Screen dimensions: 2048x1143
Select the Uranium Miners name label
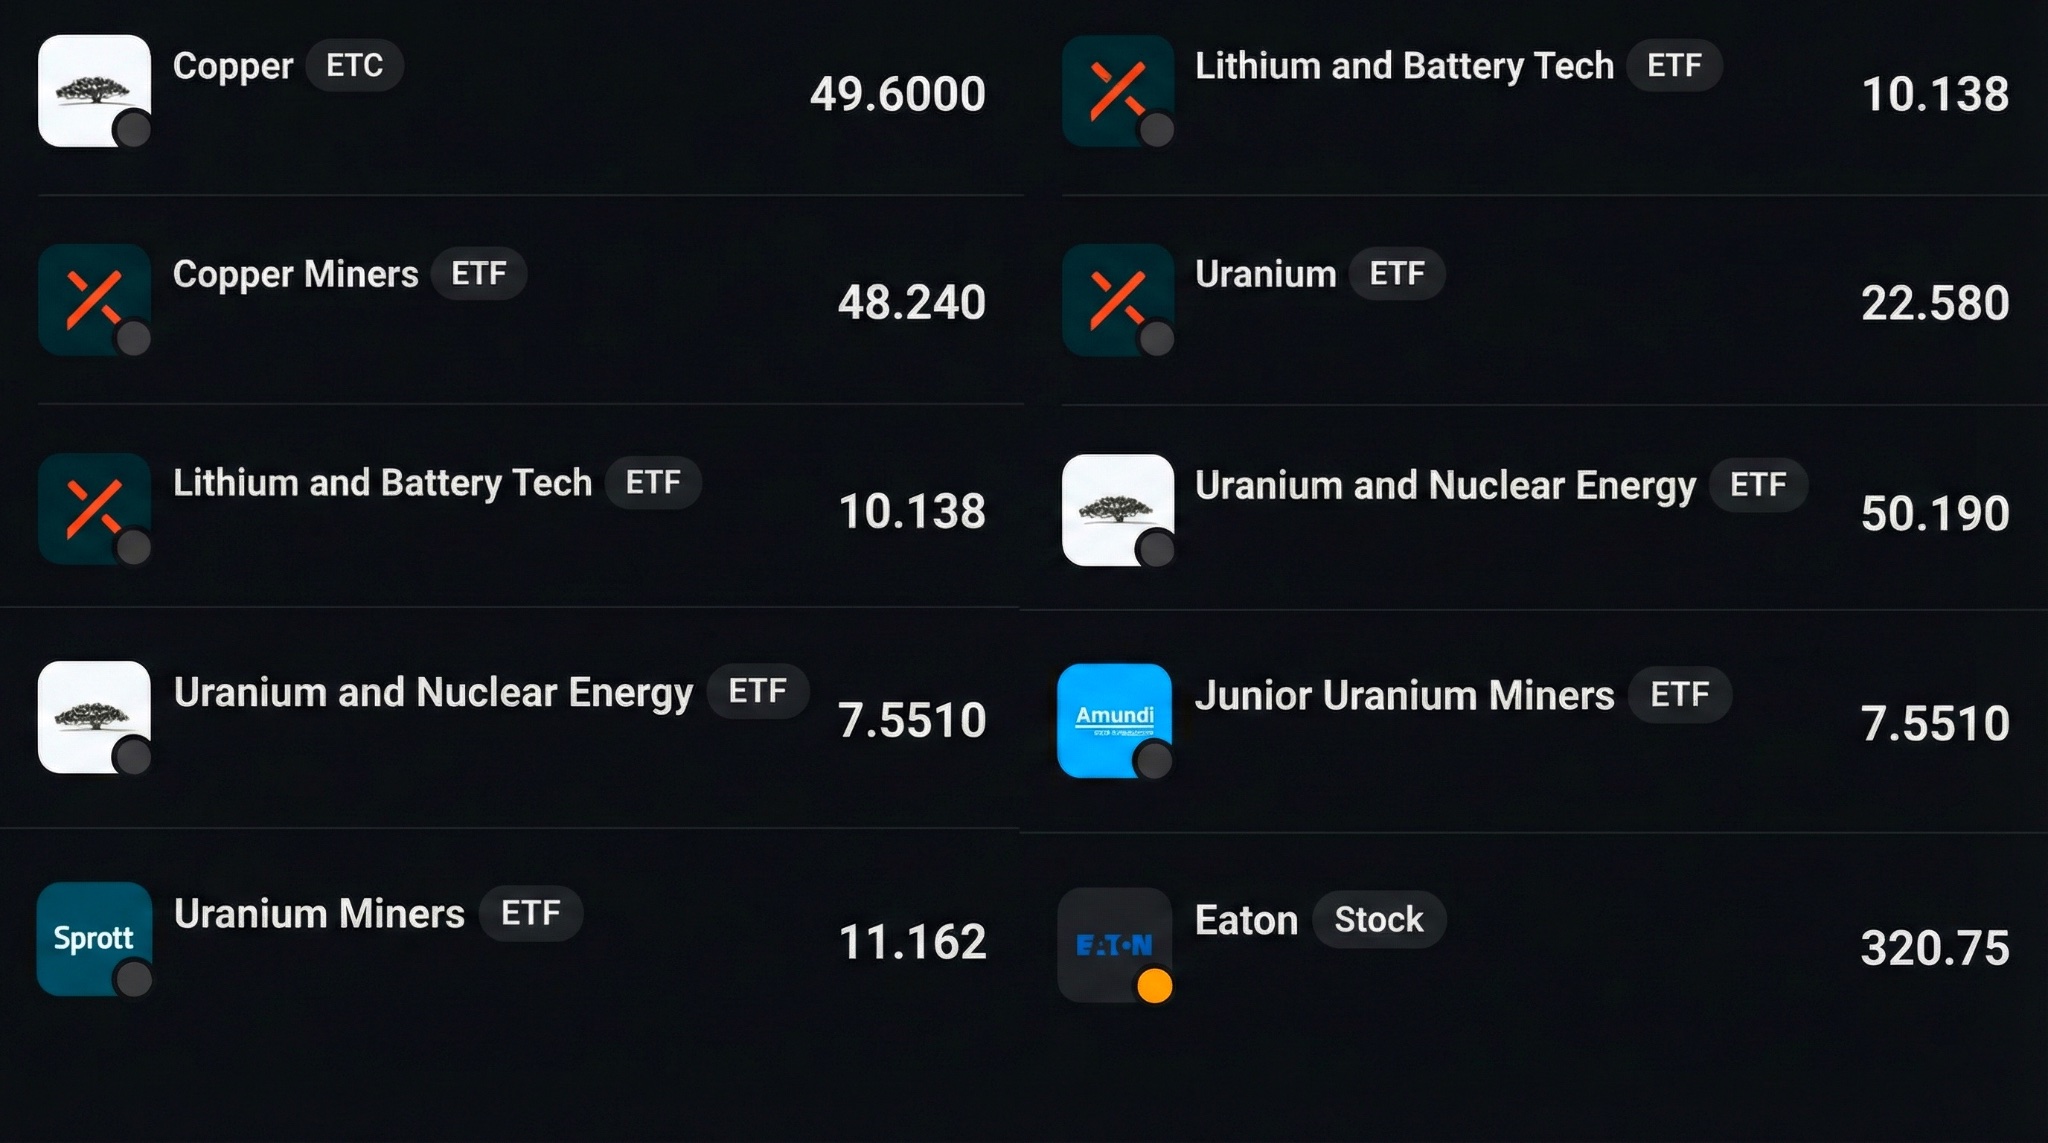[319, 914]
